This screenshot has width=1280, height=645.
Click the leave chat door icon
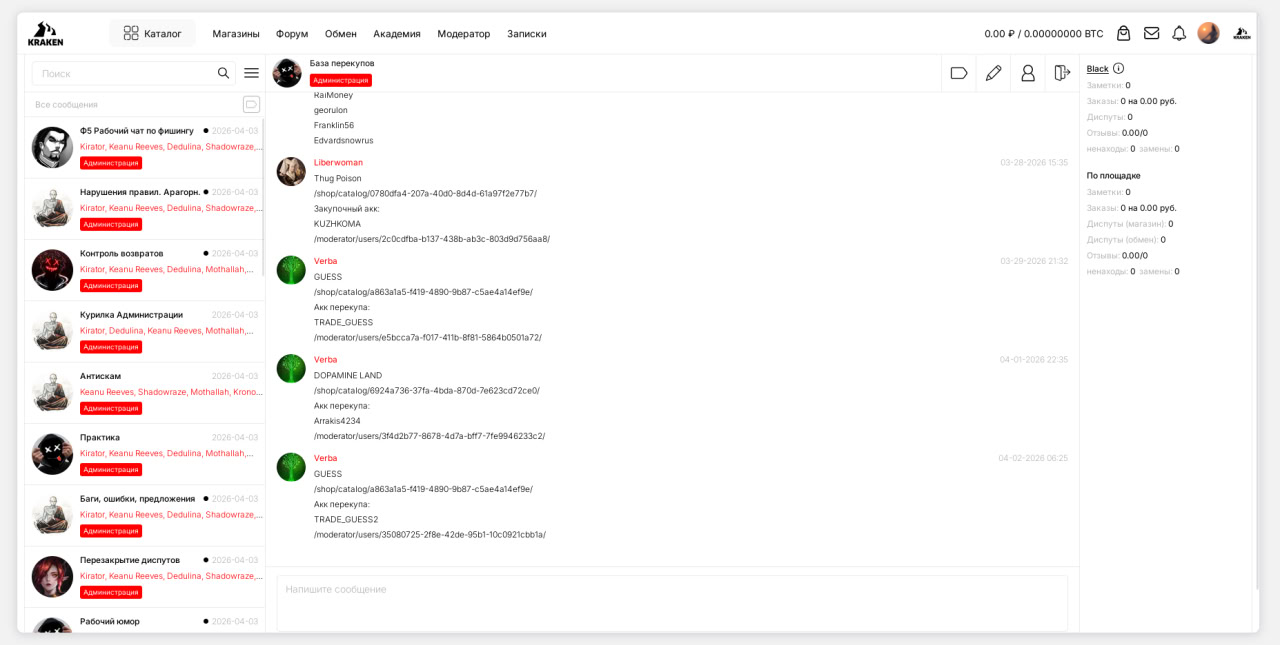tap(1062, 73)
